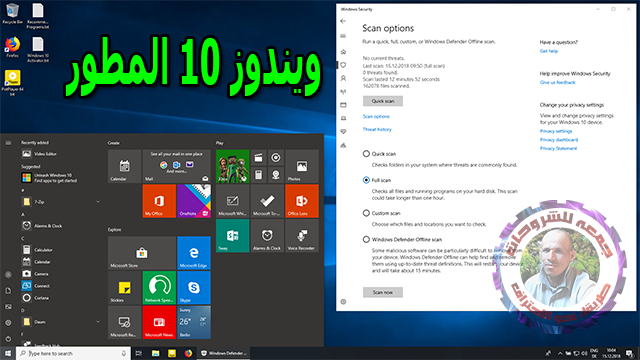Viewport: 640px width, 360px height.
Task: Go to Home icon in Windows Security sidebar
Action: pyautogui.click(x=343, y=52)
